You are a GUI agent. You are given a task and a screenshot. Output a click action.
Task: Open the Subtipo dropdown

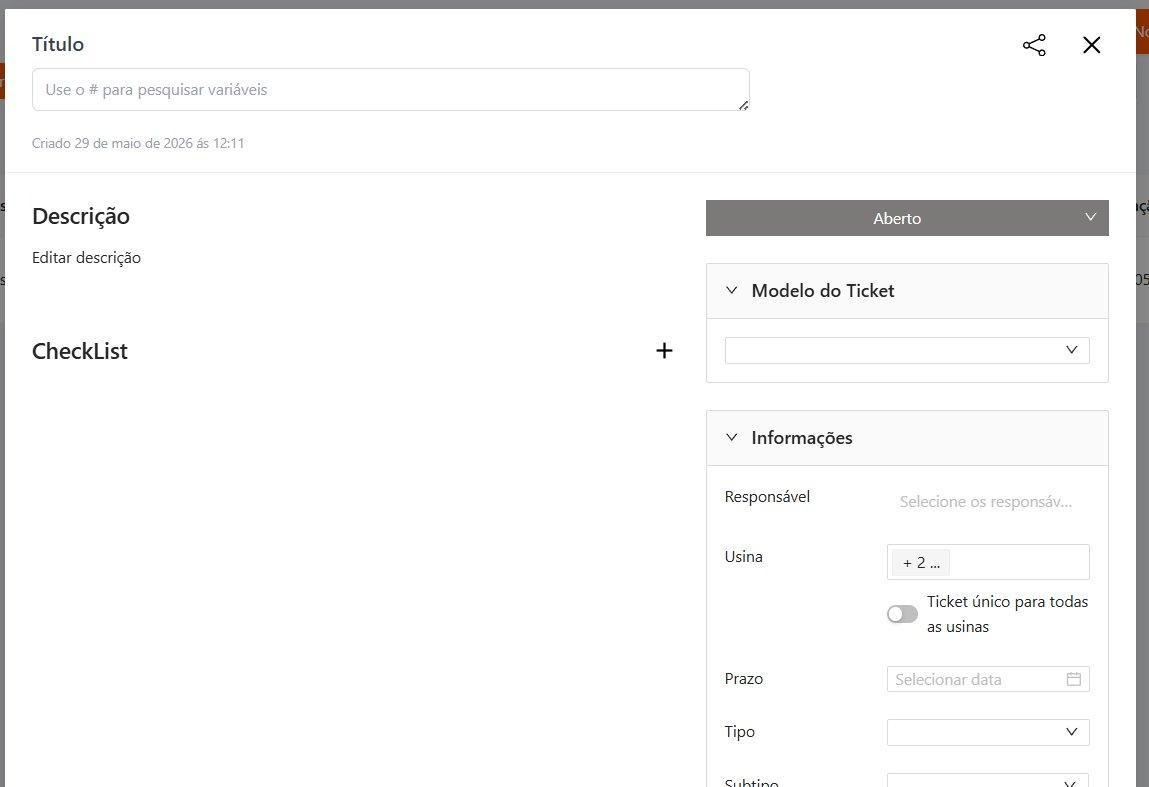coord(988,781)
